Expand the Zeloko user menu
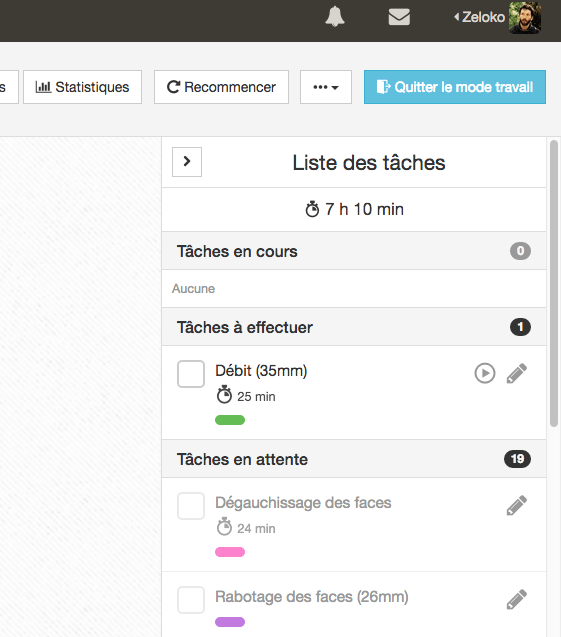561x637 pixels. pos(479,17)
